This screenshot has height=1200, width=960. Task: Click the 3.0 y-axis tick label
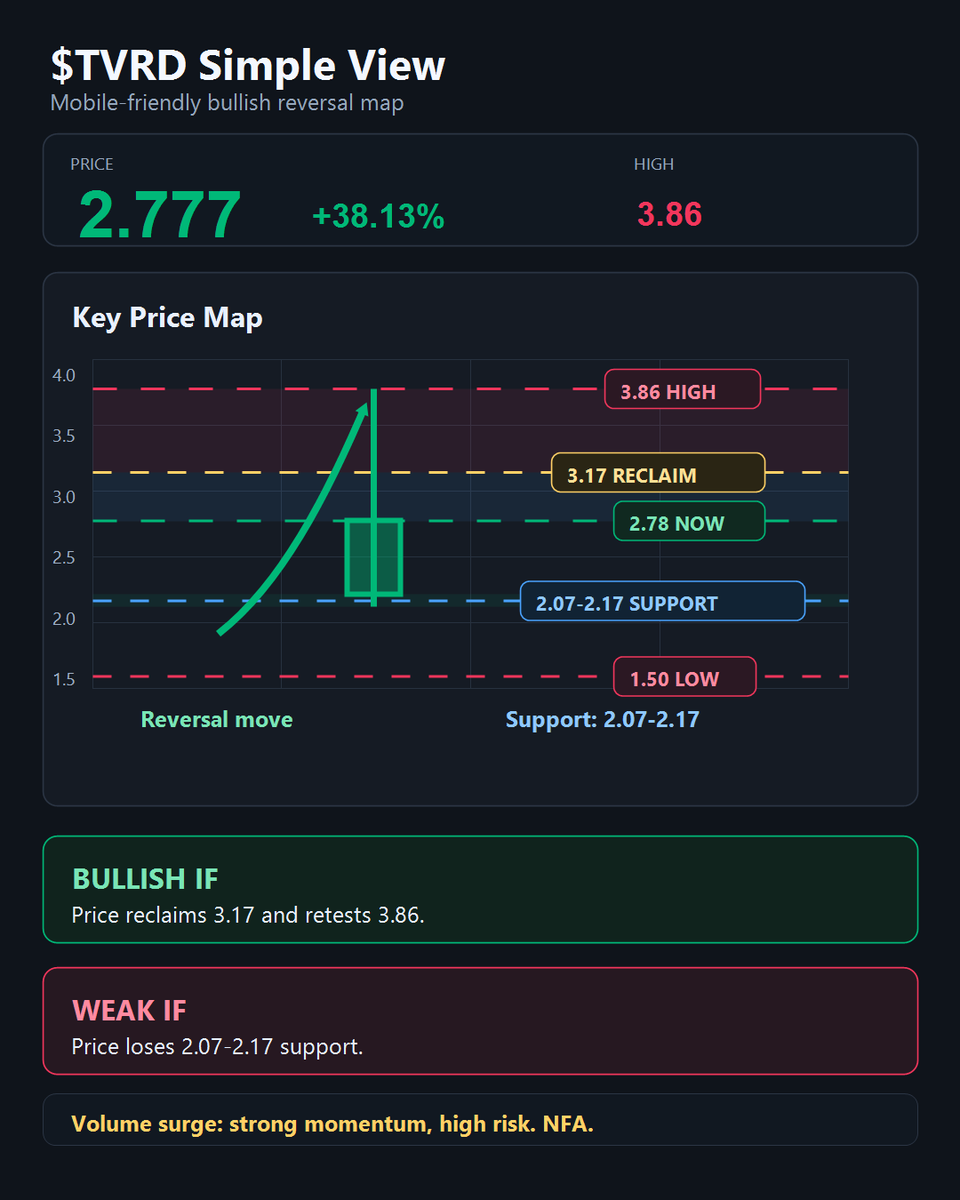tap(64, 497)
